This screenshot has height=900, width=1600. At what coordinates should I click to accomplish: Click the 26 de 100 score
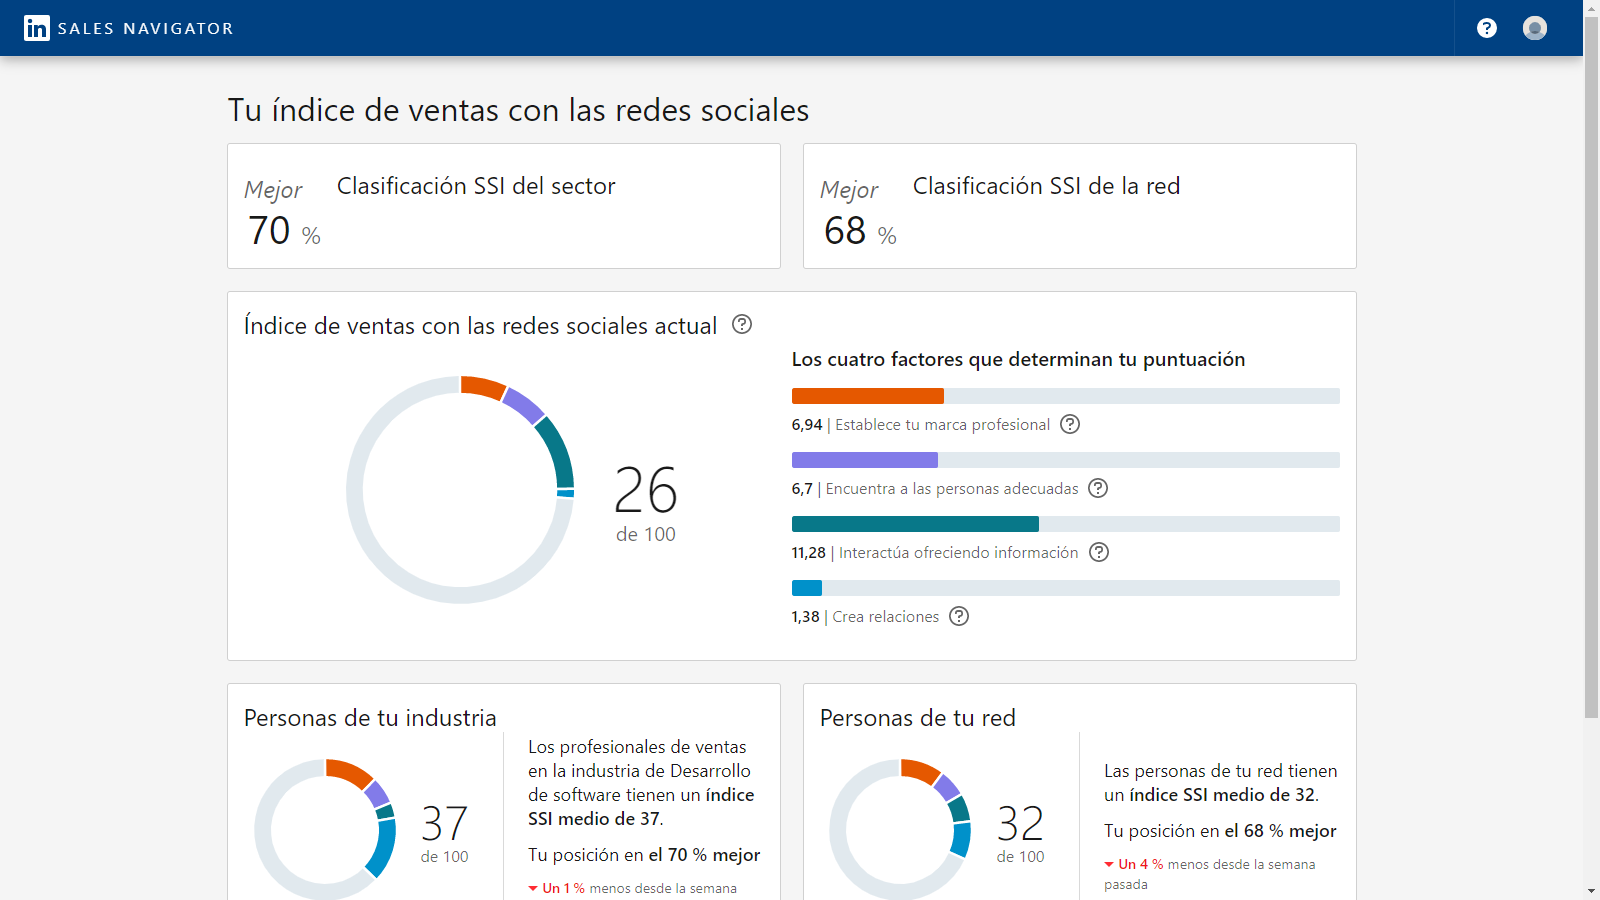tap(646, 504)
